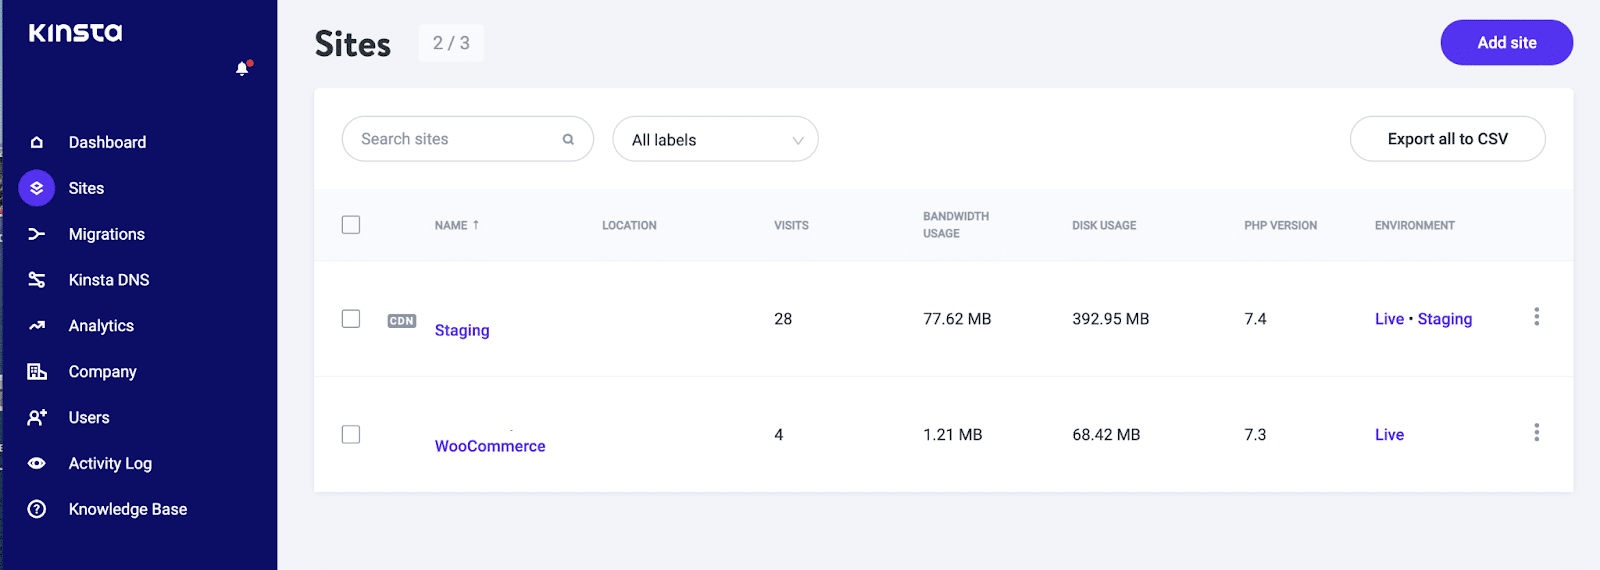
Task: Click the Migrations arrow icon
Action: [37, 234]
